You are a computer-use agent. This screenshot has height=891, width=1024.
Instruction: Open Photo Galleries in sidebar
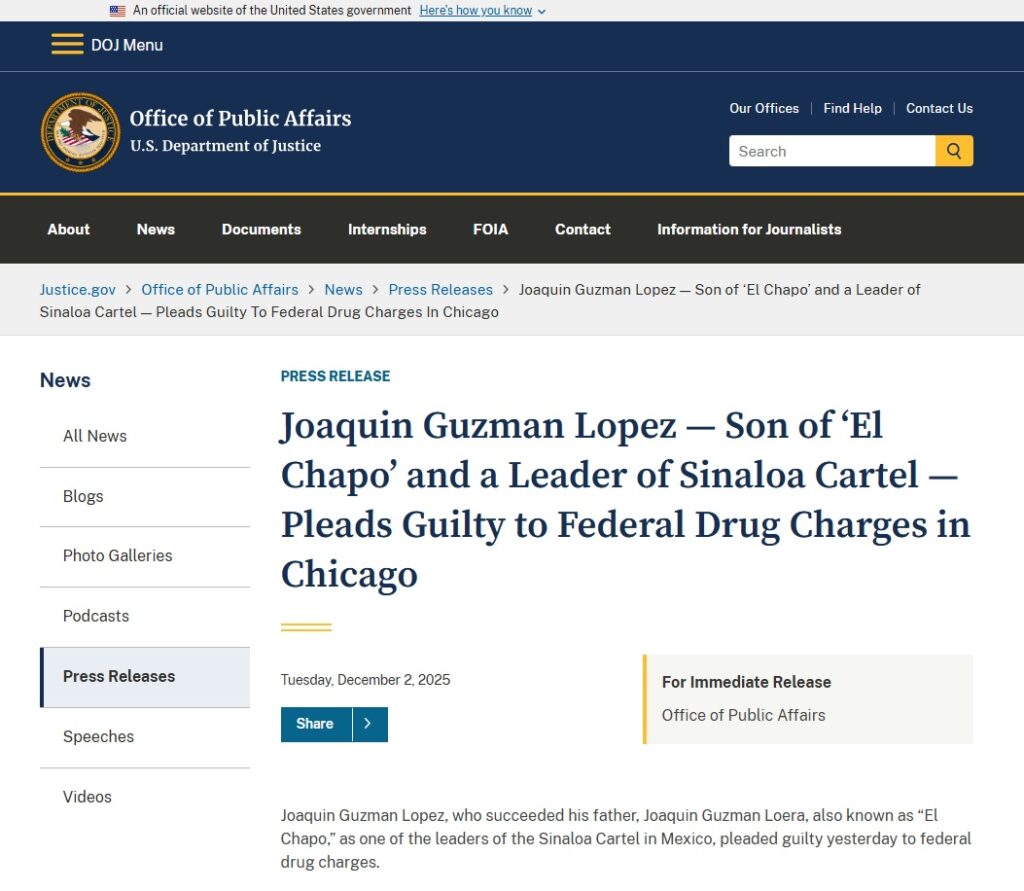click(144, 556)
